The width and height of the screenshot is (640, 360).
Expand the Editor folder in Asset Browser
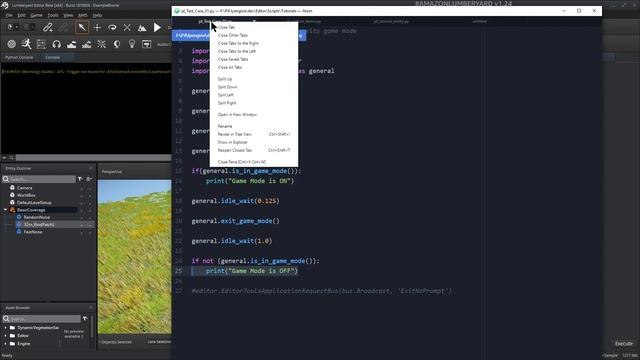coord(5,336)
